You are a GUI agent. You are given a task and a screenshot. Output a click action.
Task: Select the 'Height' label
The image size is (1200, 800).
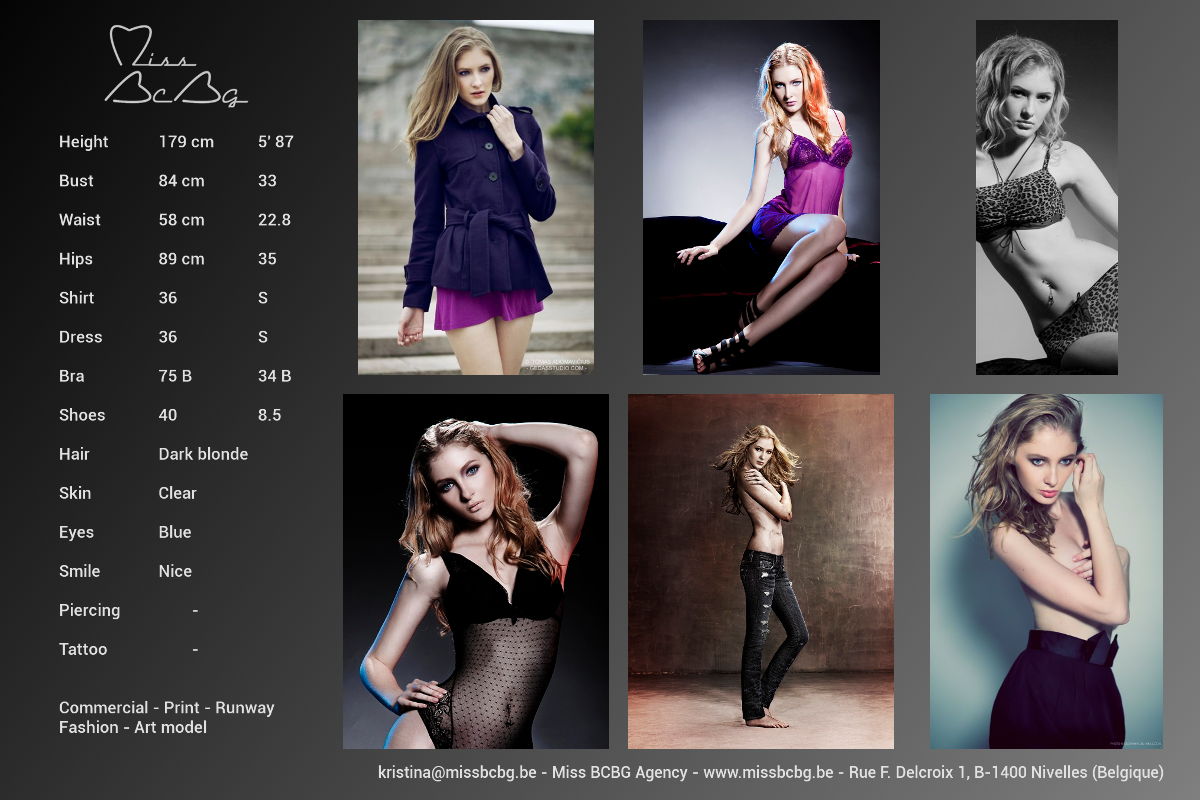tap(84, 142)
